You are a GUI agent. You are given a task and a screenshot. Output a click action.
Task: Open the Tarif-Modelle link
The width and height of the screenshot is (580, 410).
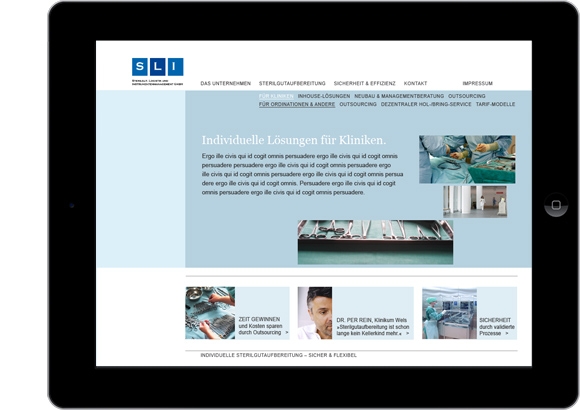point(495,105)
